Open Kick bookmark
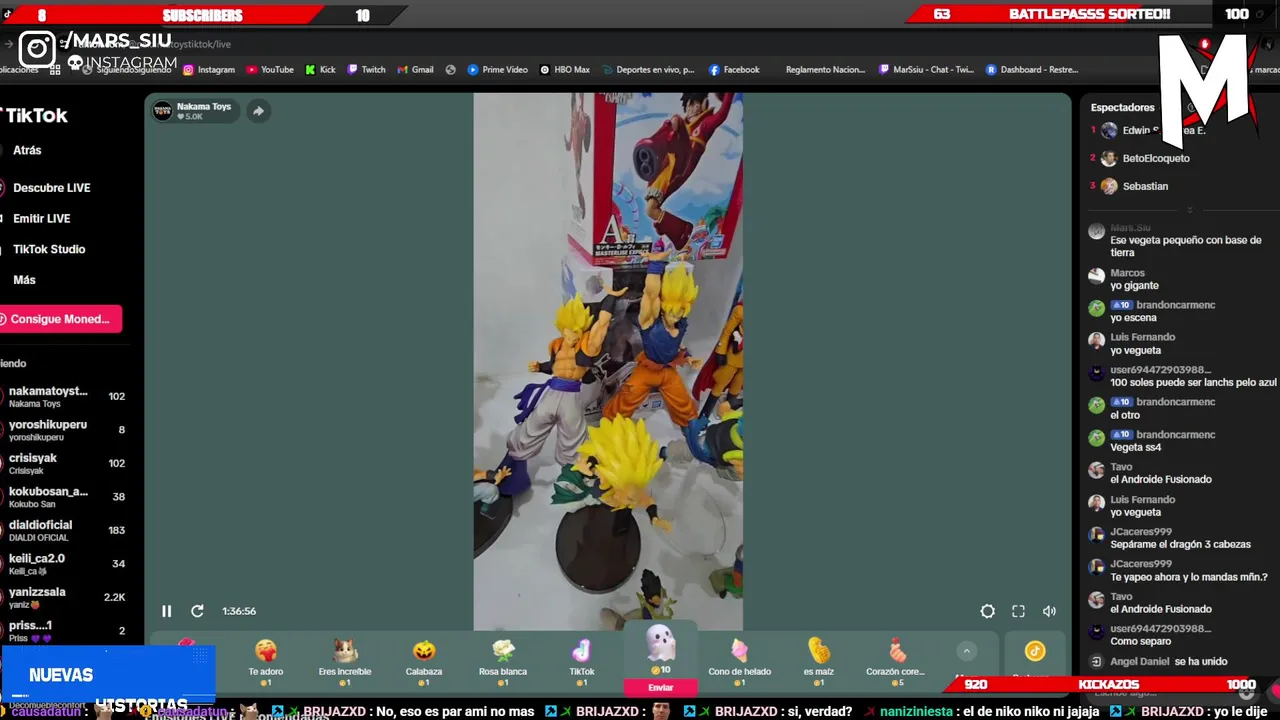The height and width of the screenshot is (720, 1280). click(x=320, y=70)
